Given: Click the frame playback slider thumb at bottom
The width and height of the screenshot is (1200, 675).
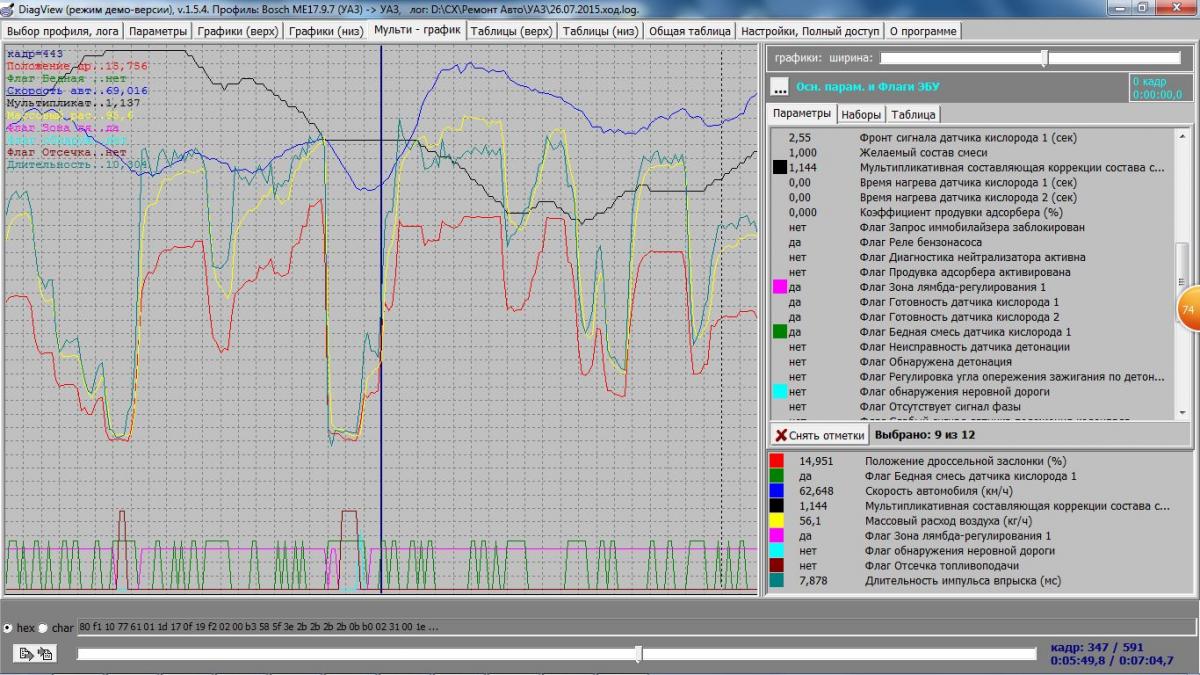Looking at the screenshot, I should tap(638, 654).
